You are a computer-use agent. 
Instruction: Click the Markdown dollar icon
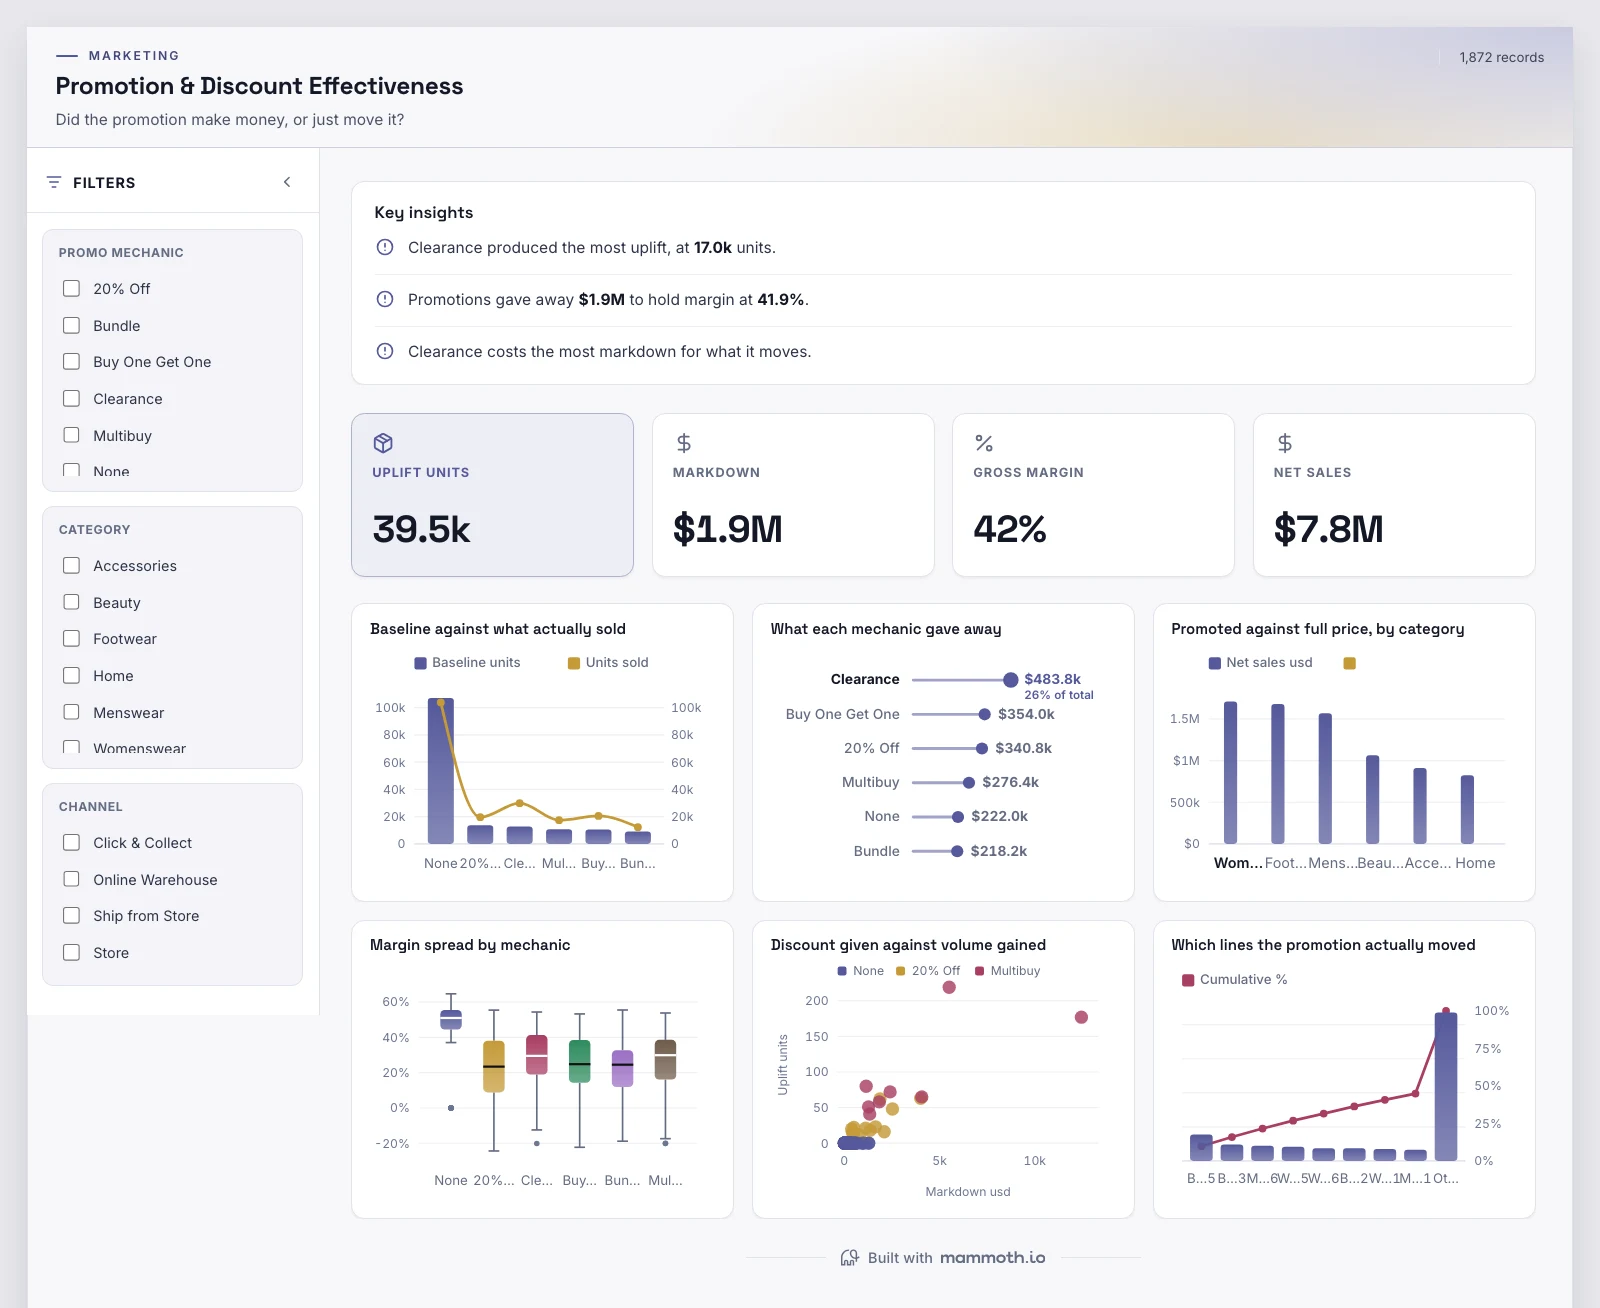pos(684,443)
